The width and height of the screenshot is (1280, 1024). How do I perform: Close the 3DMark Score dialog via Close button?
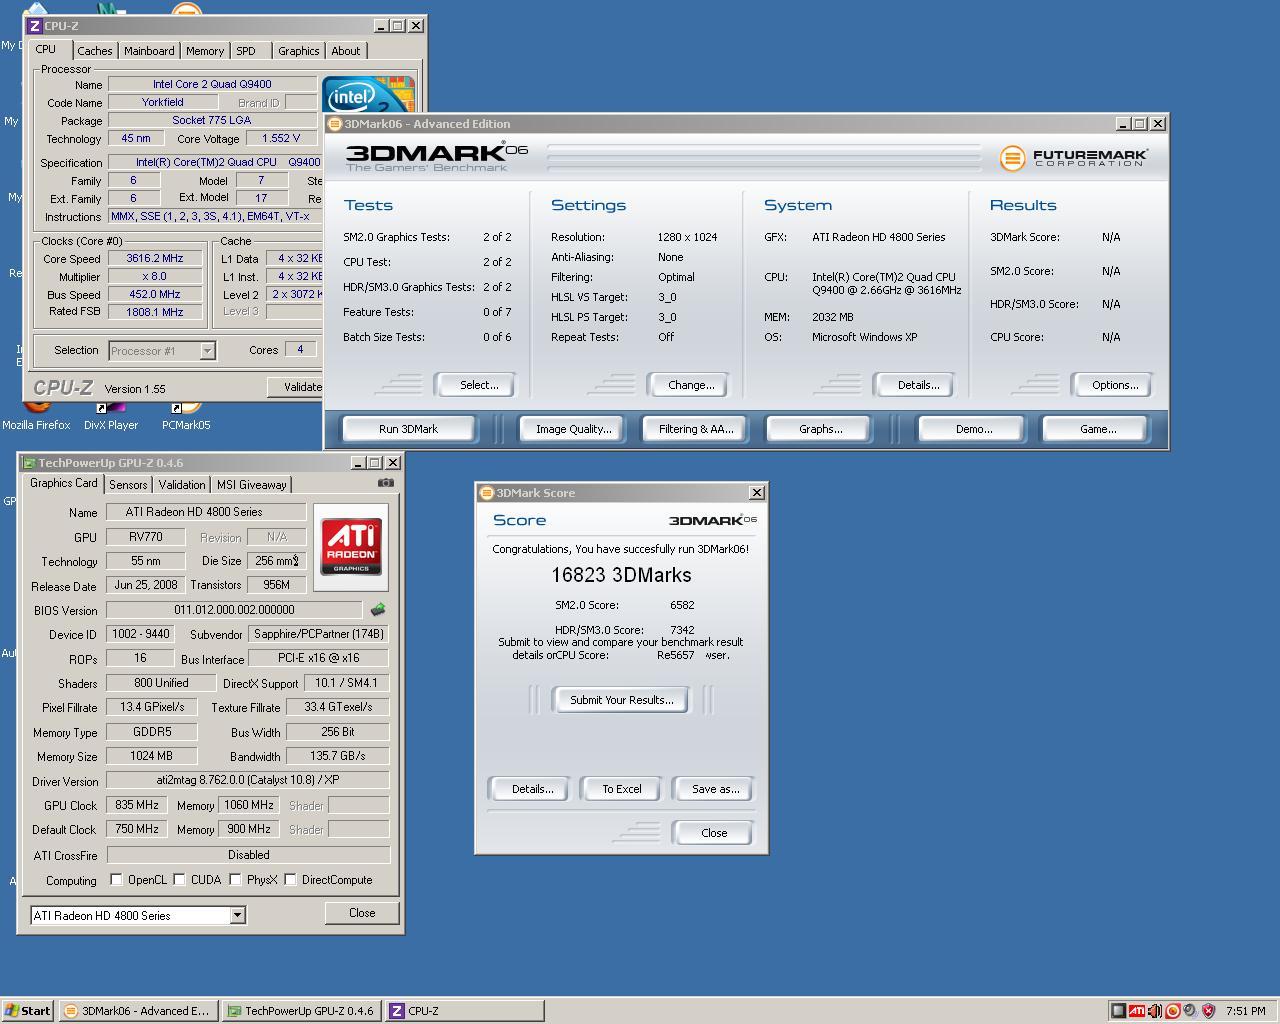[x=714, y=833]
